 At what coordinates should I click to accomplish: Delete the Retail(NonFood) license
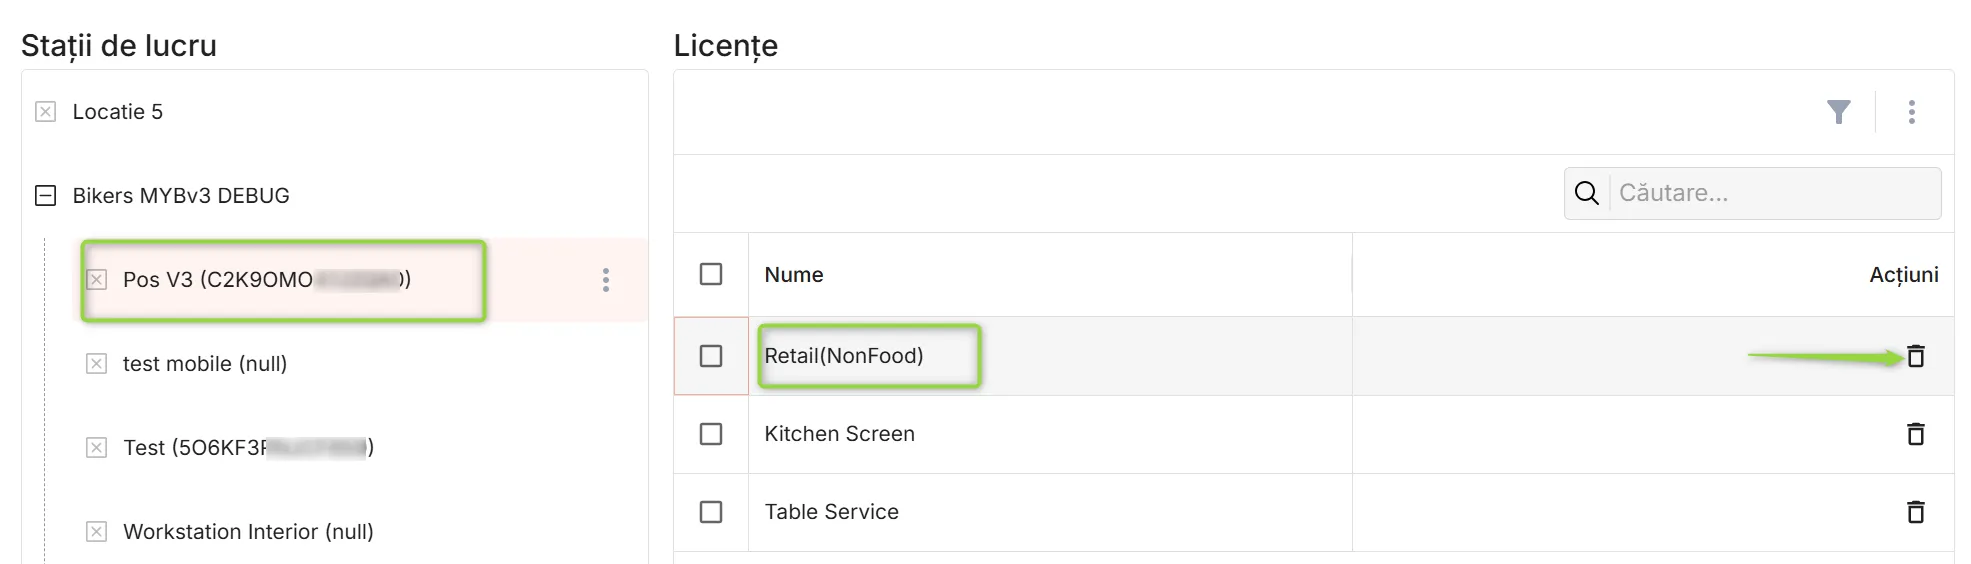(1915, 356)
